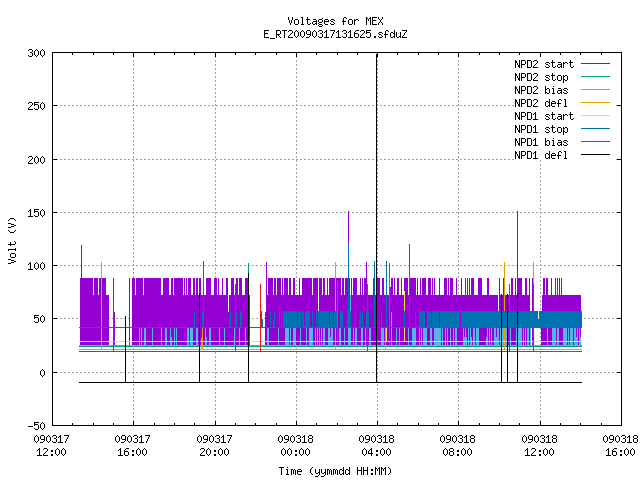Click the y-axis tick value 100
This screenshot has height=480, width=640.
36,266
